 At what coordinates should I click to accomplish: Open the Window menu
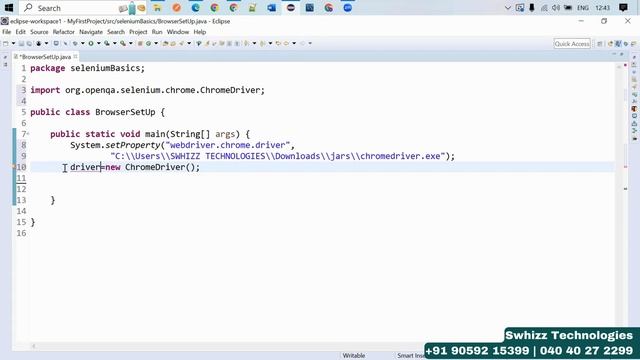(x=178, y=32)
